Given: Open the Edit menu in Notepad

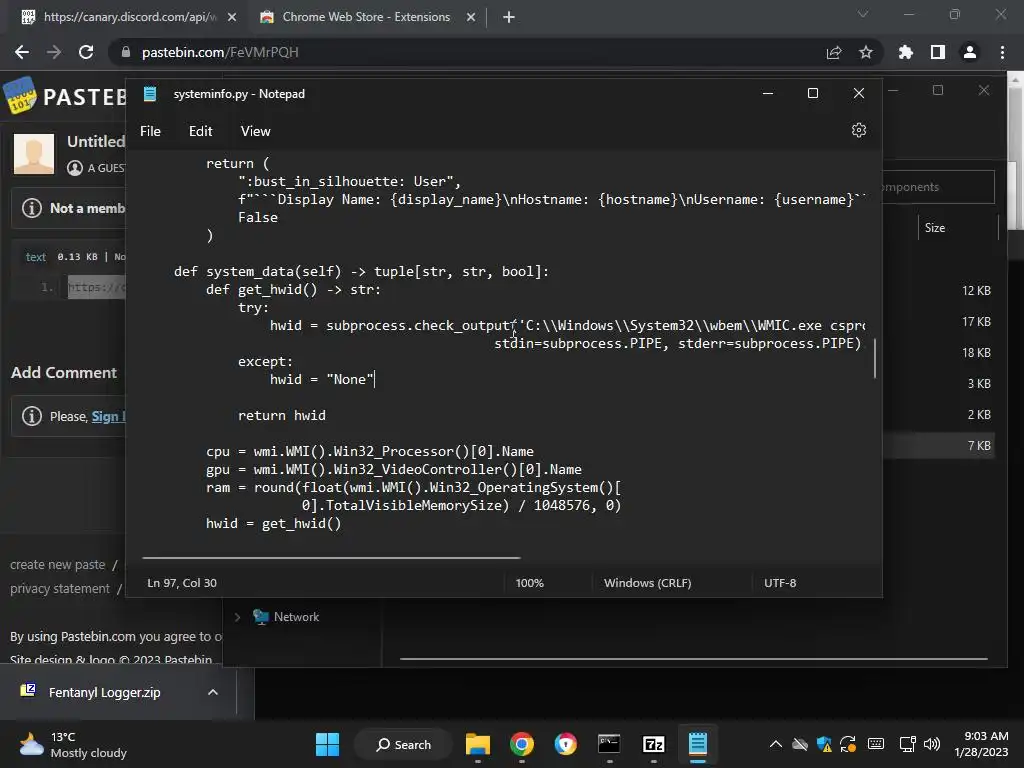Looking at the screenshot, I should (x=200, y=131).
